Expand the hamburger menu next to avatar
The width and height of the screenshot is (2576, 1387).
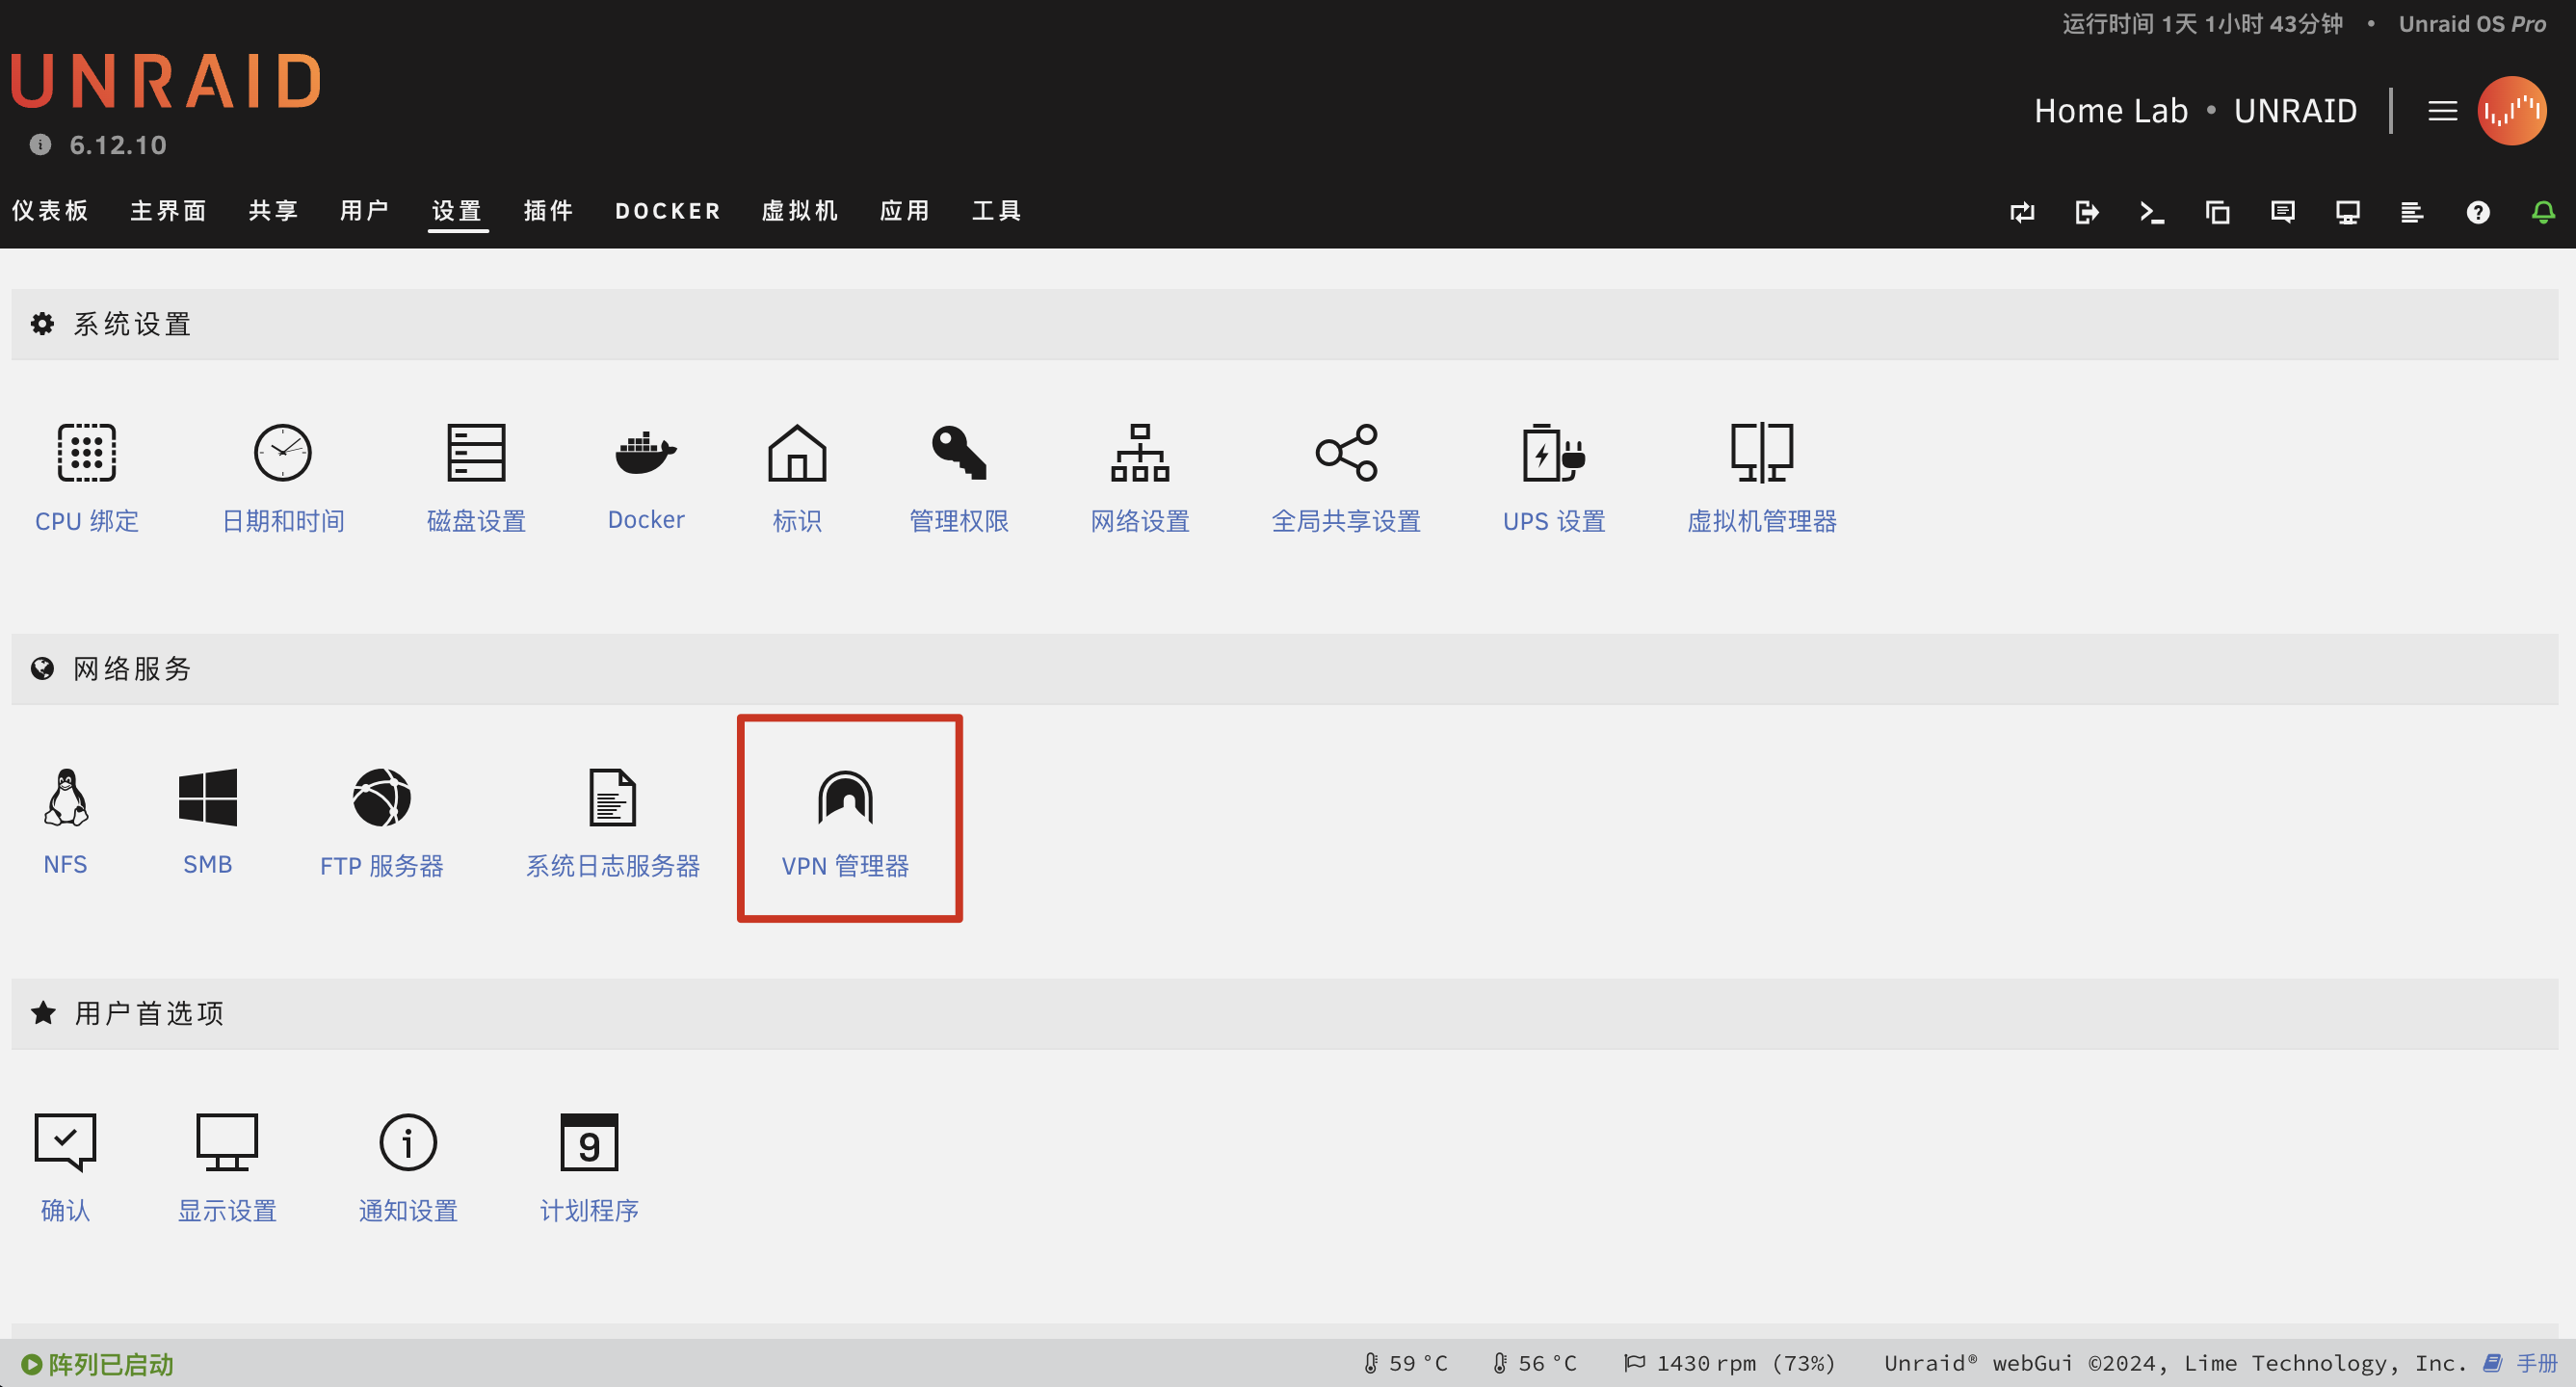click(2442, 111)
